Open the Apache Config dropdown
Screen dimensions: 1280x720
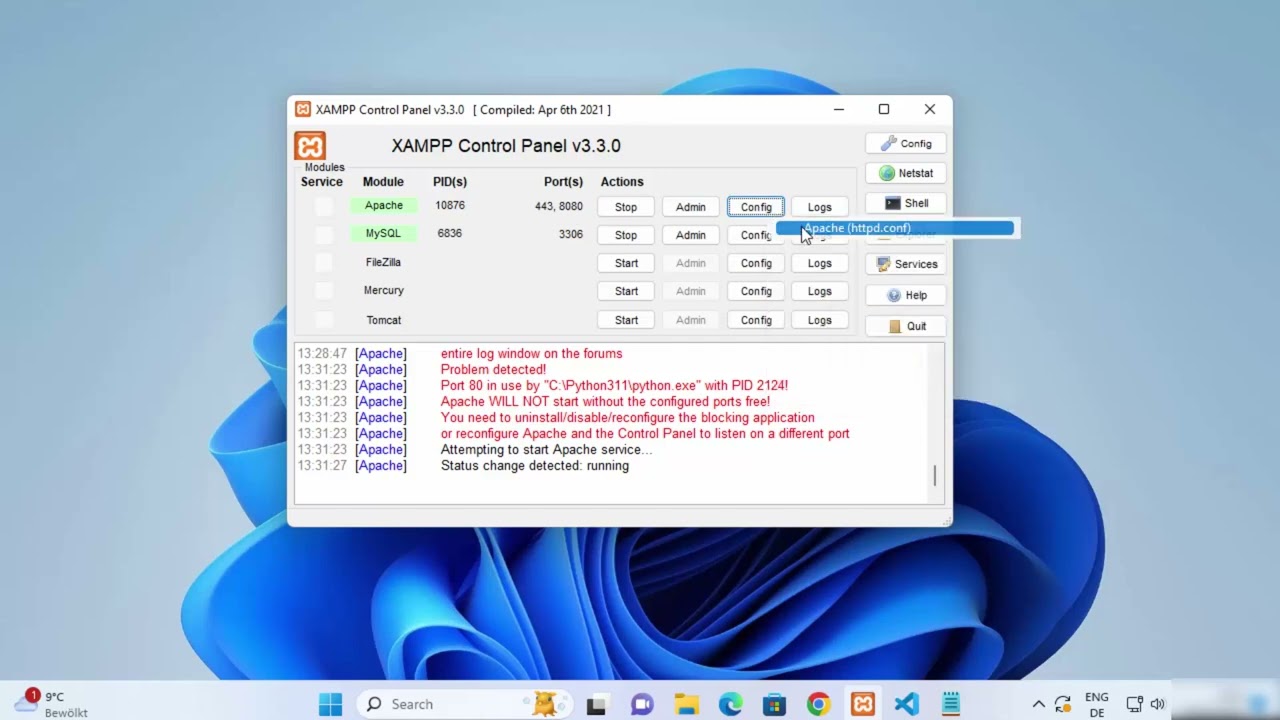click(x=756, y=207)
